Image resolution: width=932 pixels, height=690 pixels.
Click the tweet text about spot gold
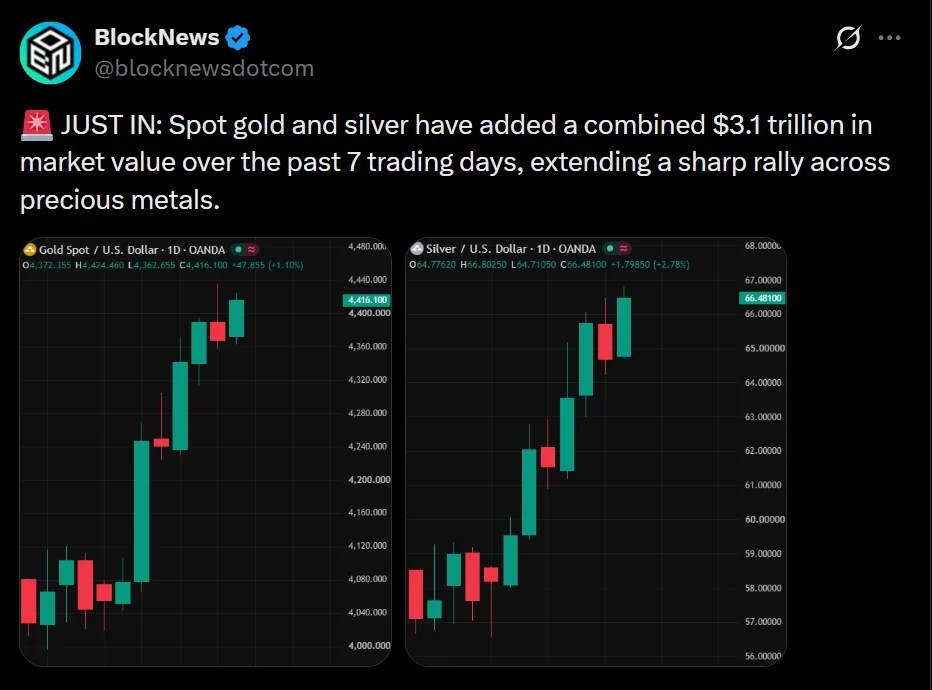pos(455,162)
